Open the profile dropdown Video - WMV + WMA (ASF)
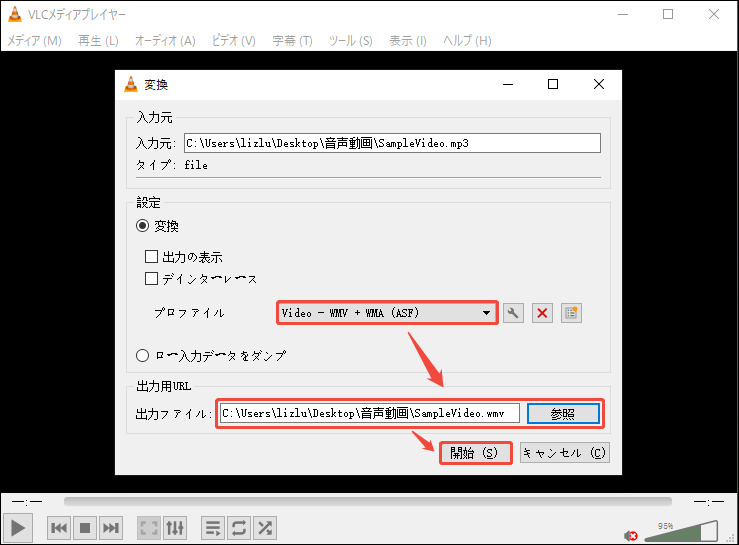This screenshot has height=545, width=739. point(387,313)
